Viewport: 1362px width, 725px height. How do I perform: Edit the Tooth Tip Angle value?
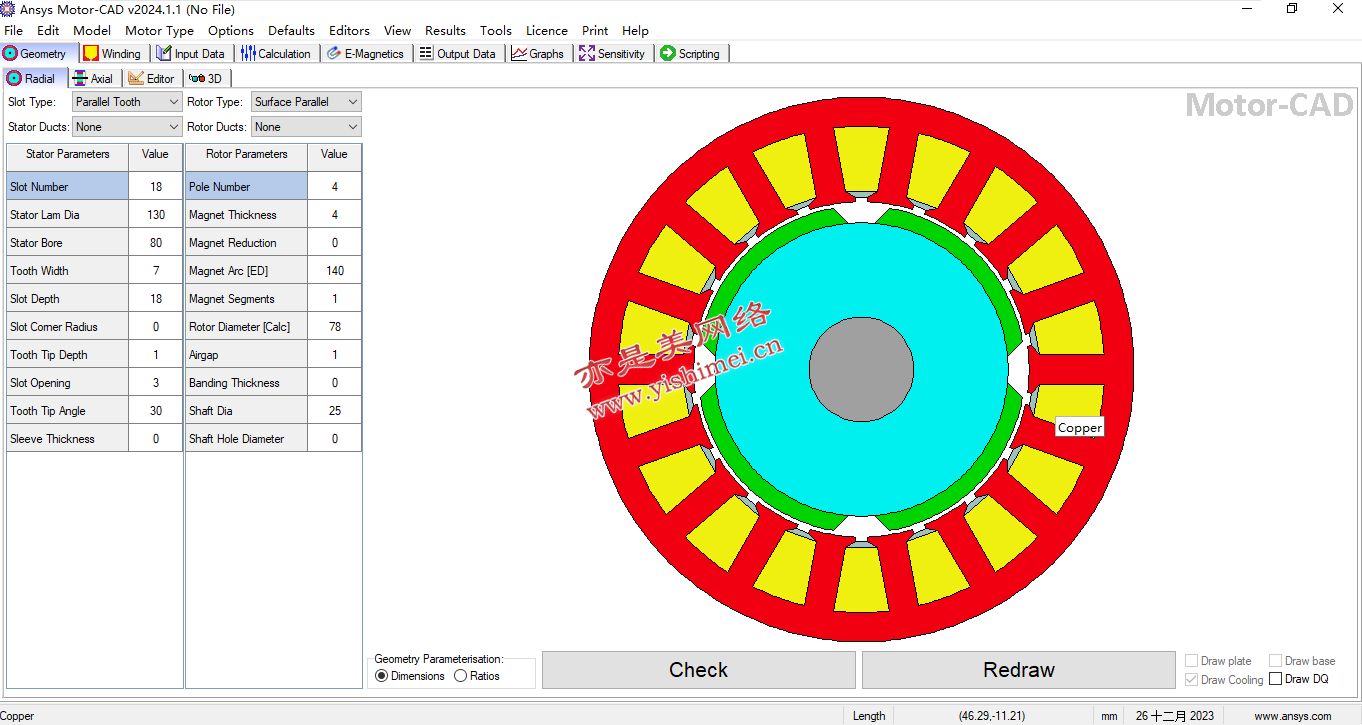[156, 411]
